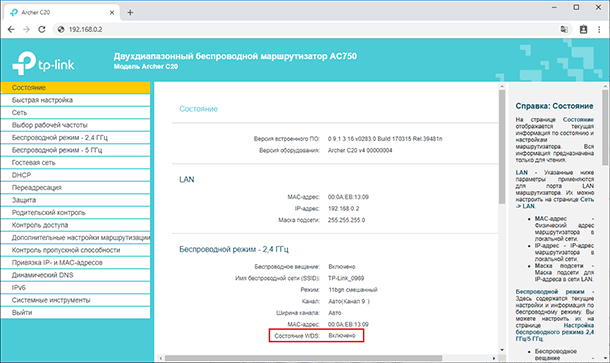This screenshot has width=610, height=363.
Task: Open the DHCP menu item
Action: pos(75,175)
